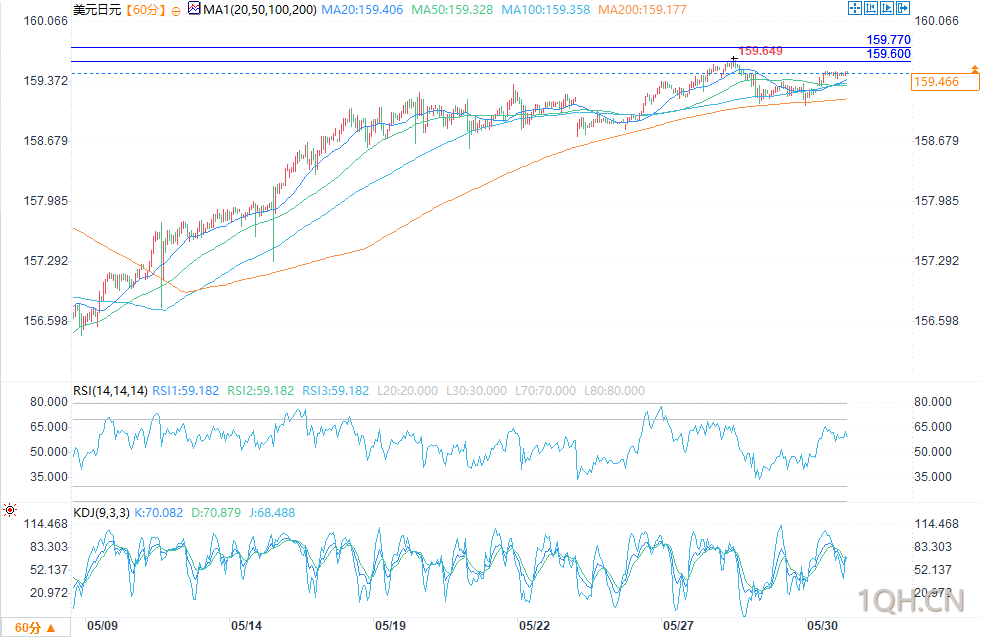
Task: Click the 【60分】 period label in header
Action: coord(145,10)
